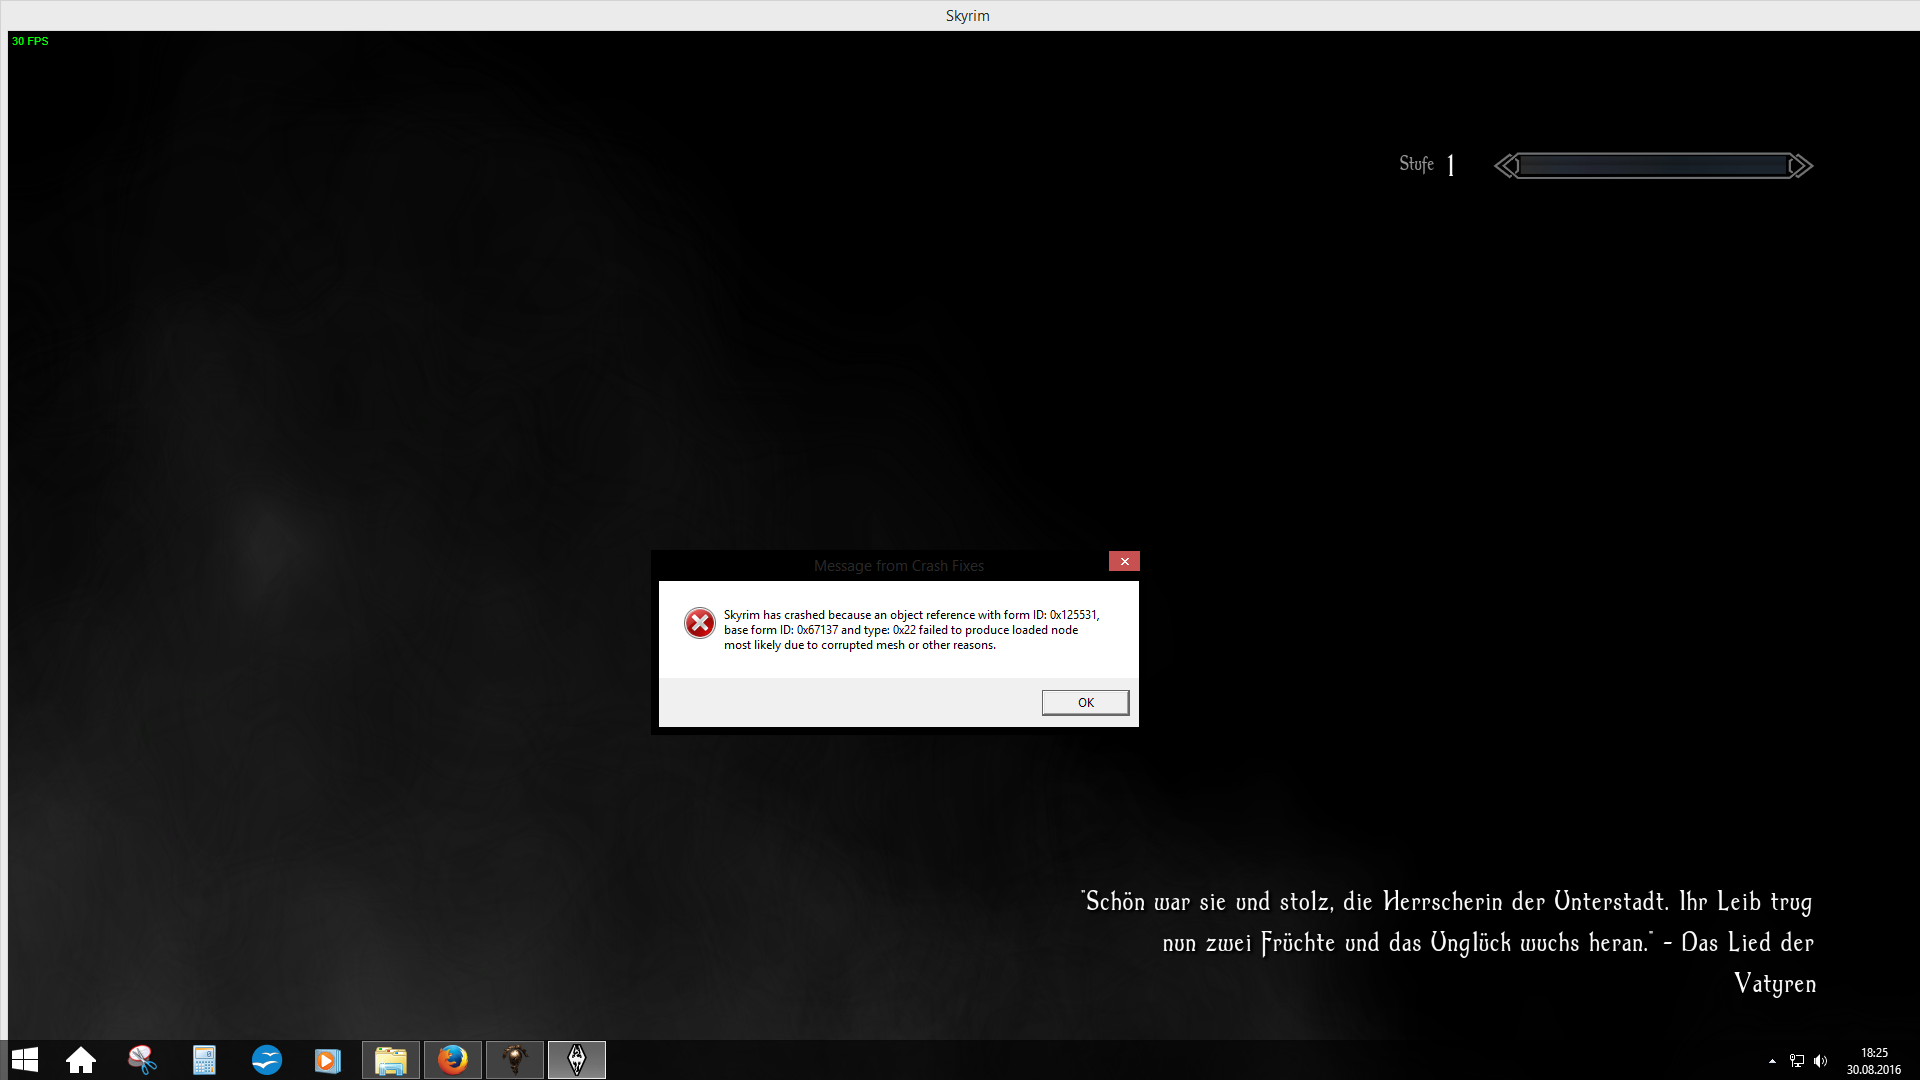The image size is (1920, 1080).
Task: Switch to the File Explorer window
Action: click(390, 1060)
